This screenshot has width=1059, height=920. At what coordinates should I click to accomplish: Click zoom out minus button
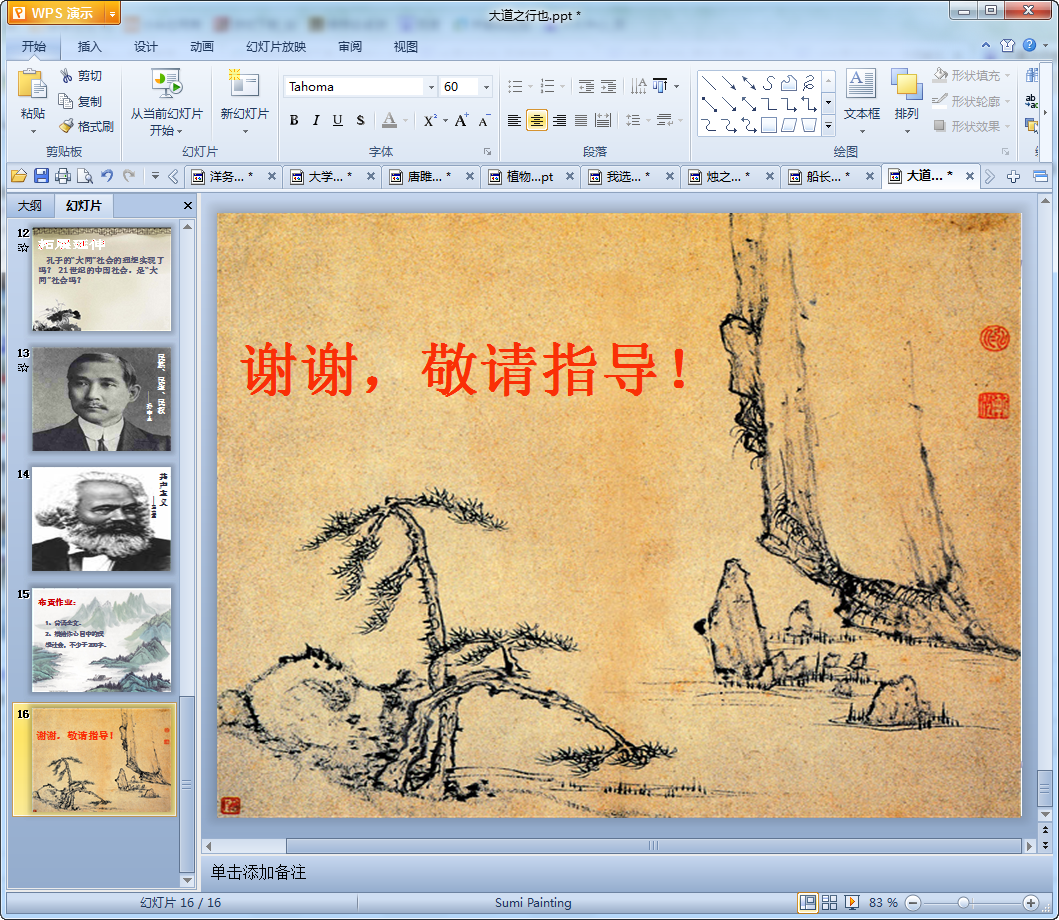pos(913,902)
